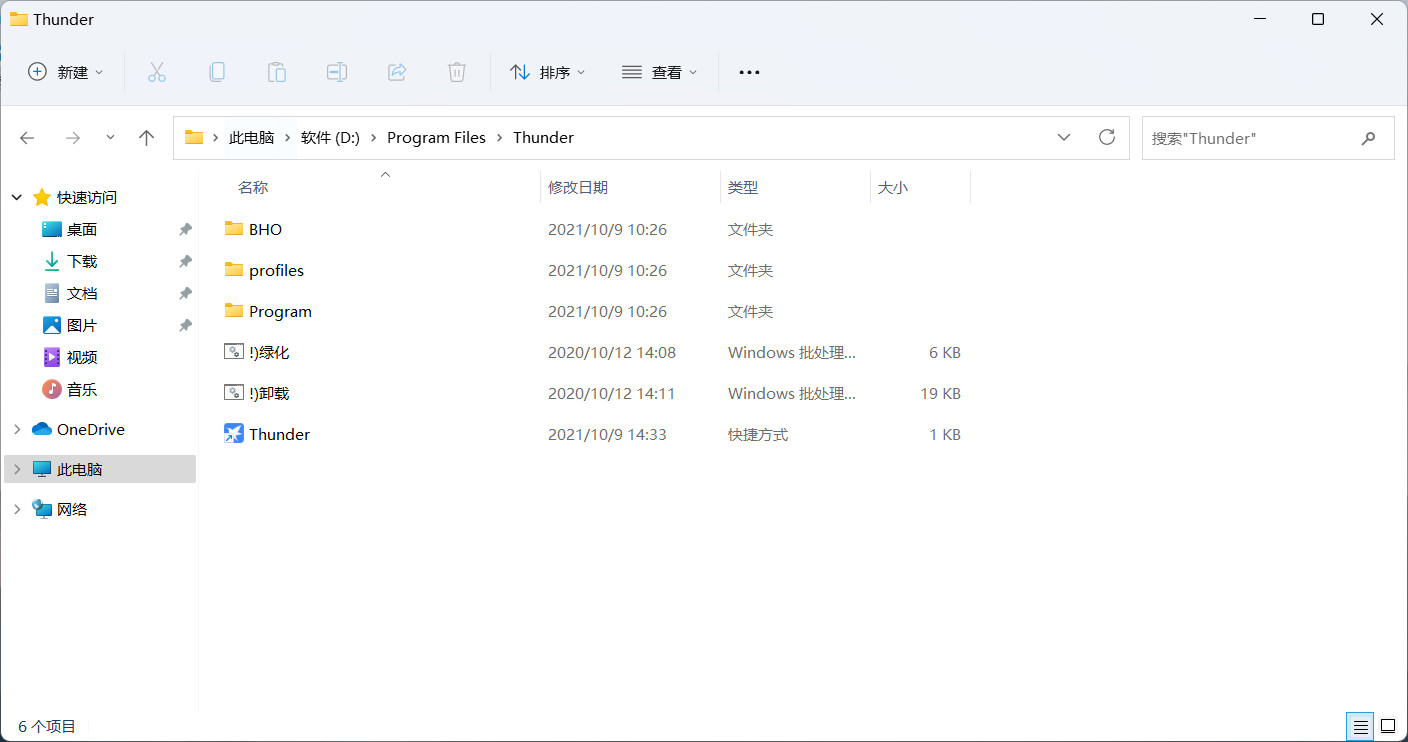The height and width of the screenshot is (742, 1408).
Task: Select the !)绿化 batch file icon
Action: point(234,352)
